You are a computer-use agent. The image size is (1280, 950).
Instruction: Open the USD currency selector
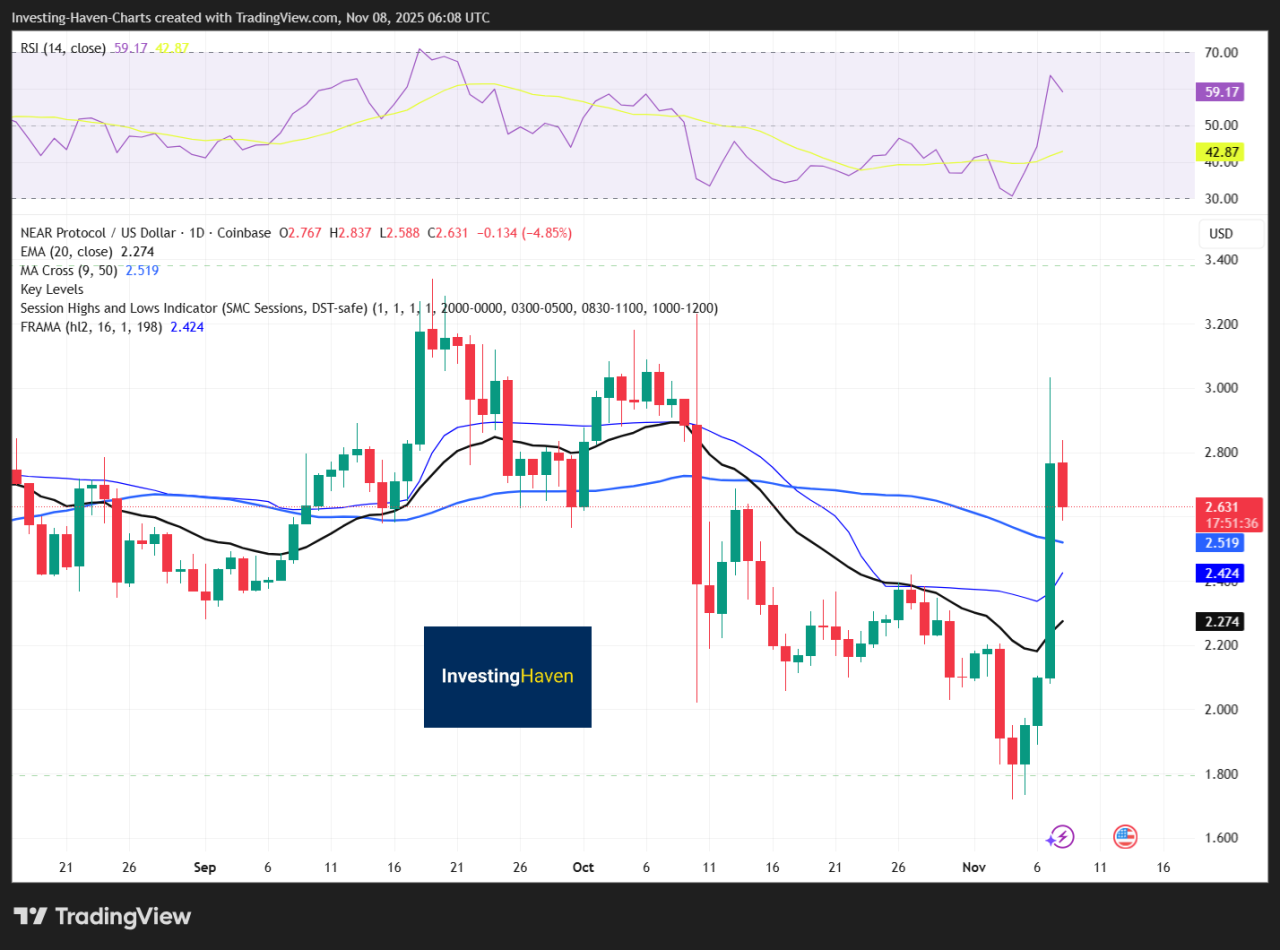click(1221, 234)
